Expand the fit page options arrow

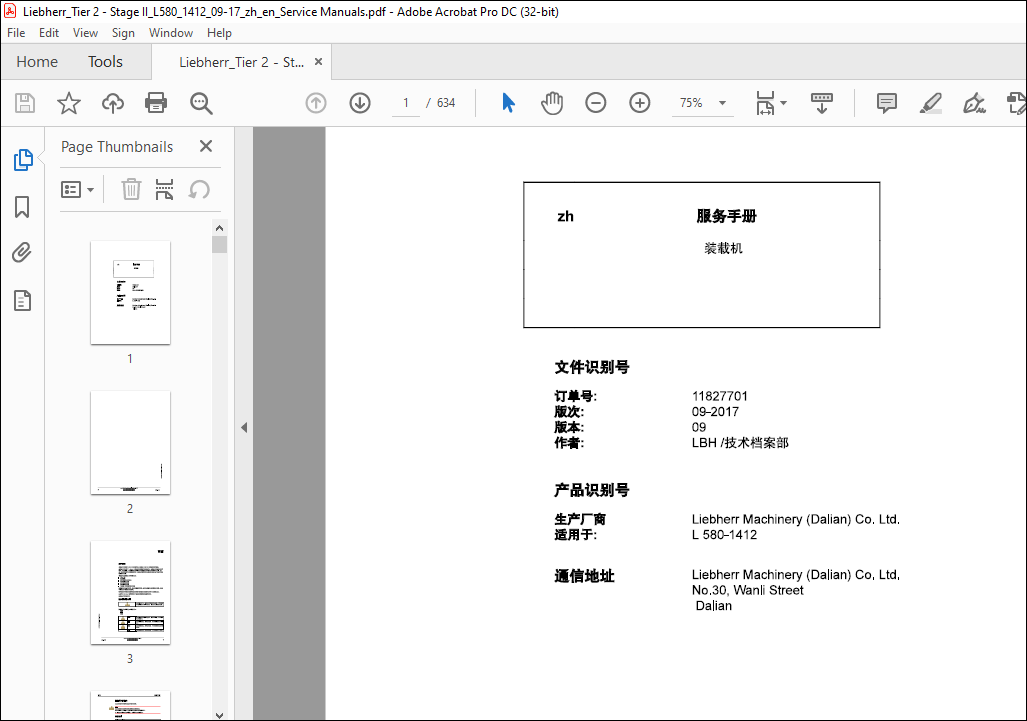tap(783, 103)
